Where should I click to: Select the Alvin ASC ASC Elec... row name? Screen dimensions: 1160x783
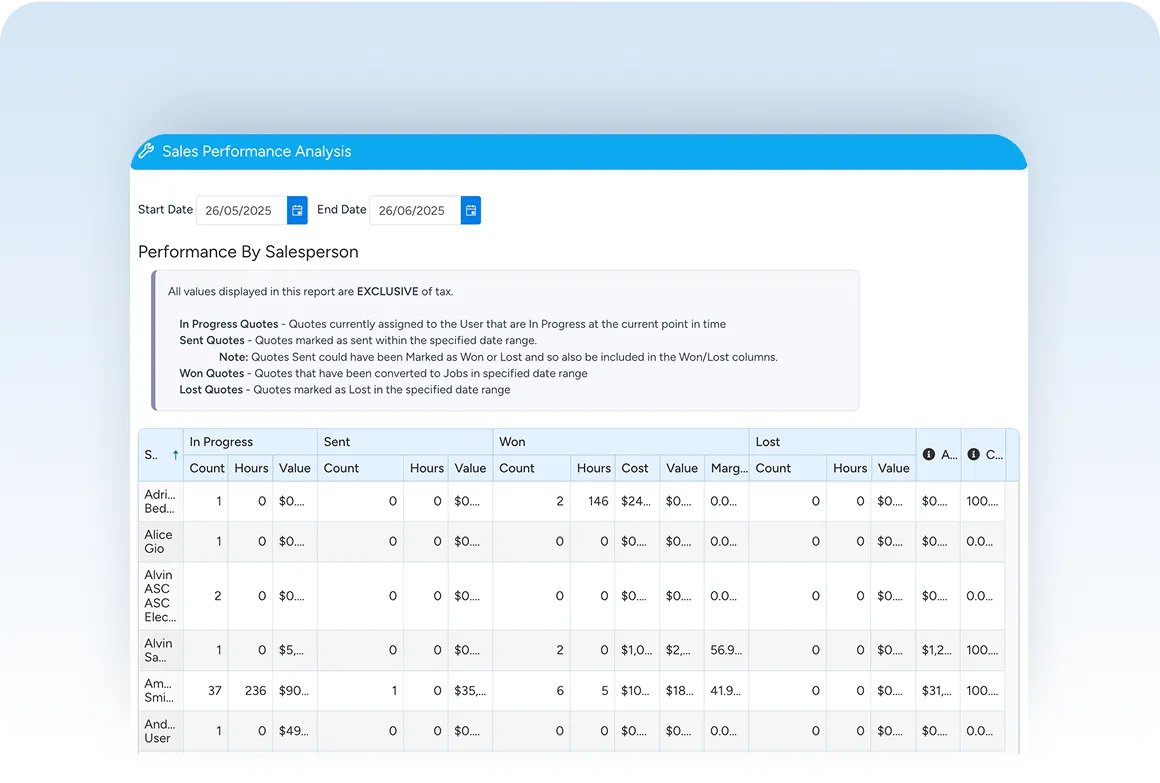160,596
